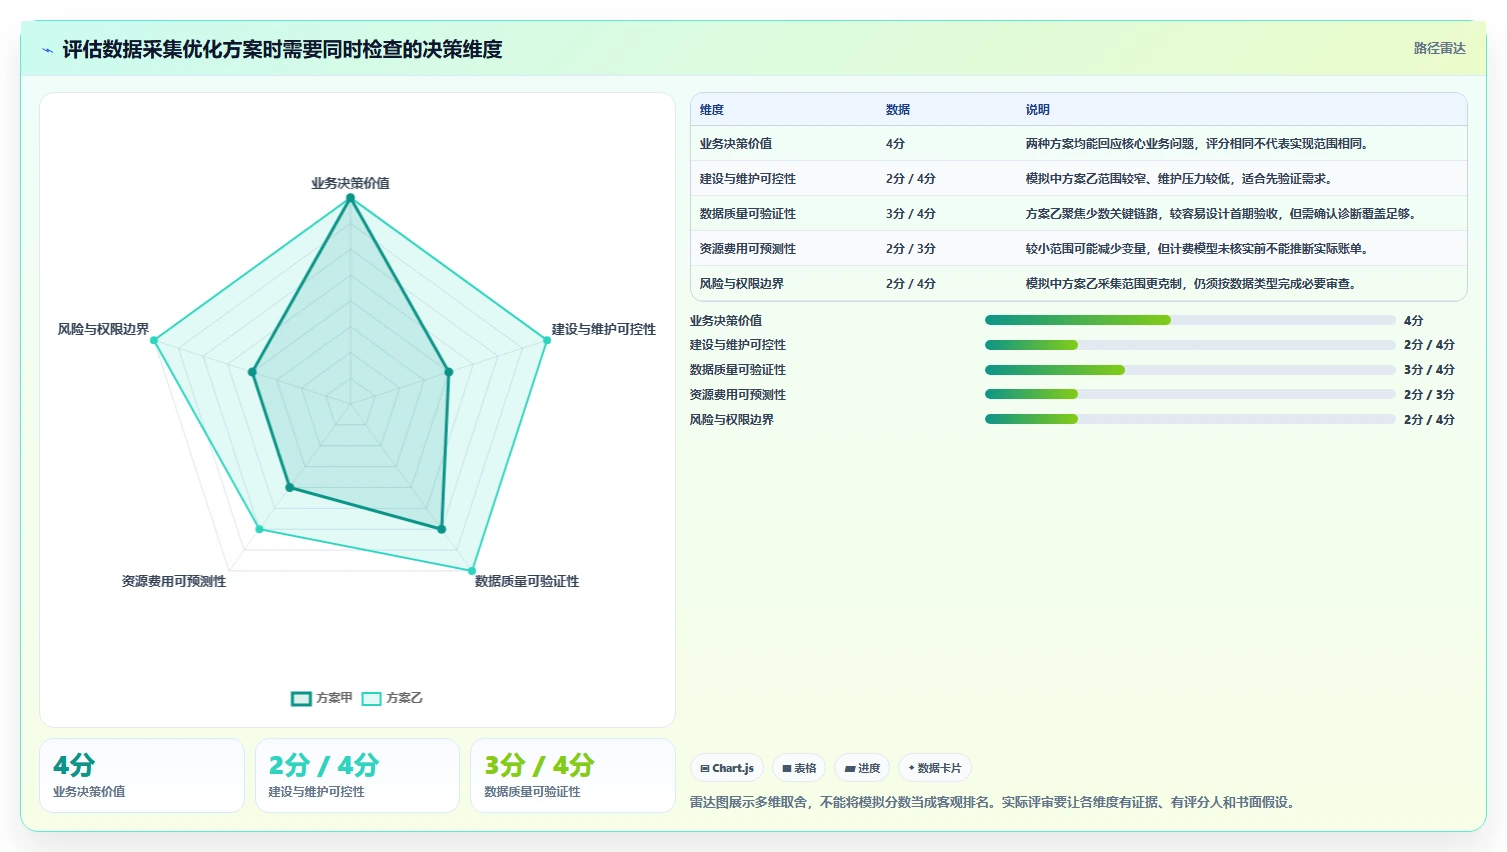Image resolution: width=1507 pixels, height=852 pixels.
Task: Click the 路径雷达 label in header
Action: (1439, 48)
